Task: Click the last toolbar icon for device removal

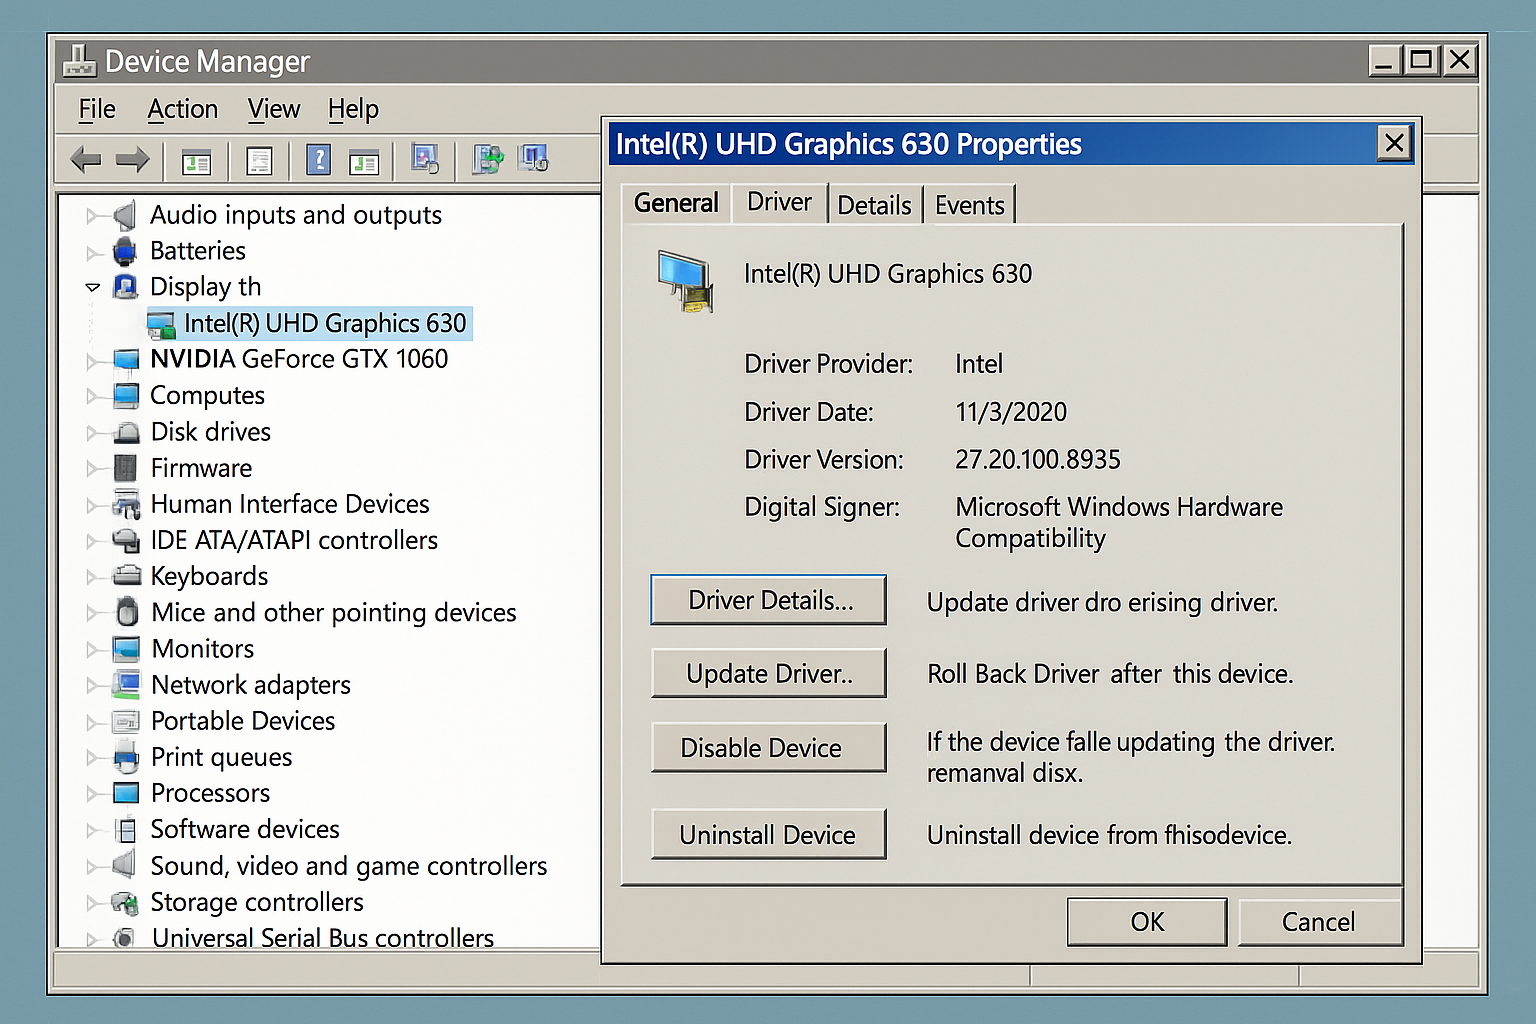Action: (x=533, y=158)
